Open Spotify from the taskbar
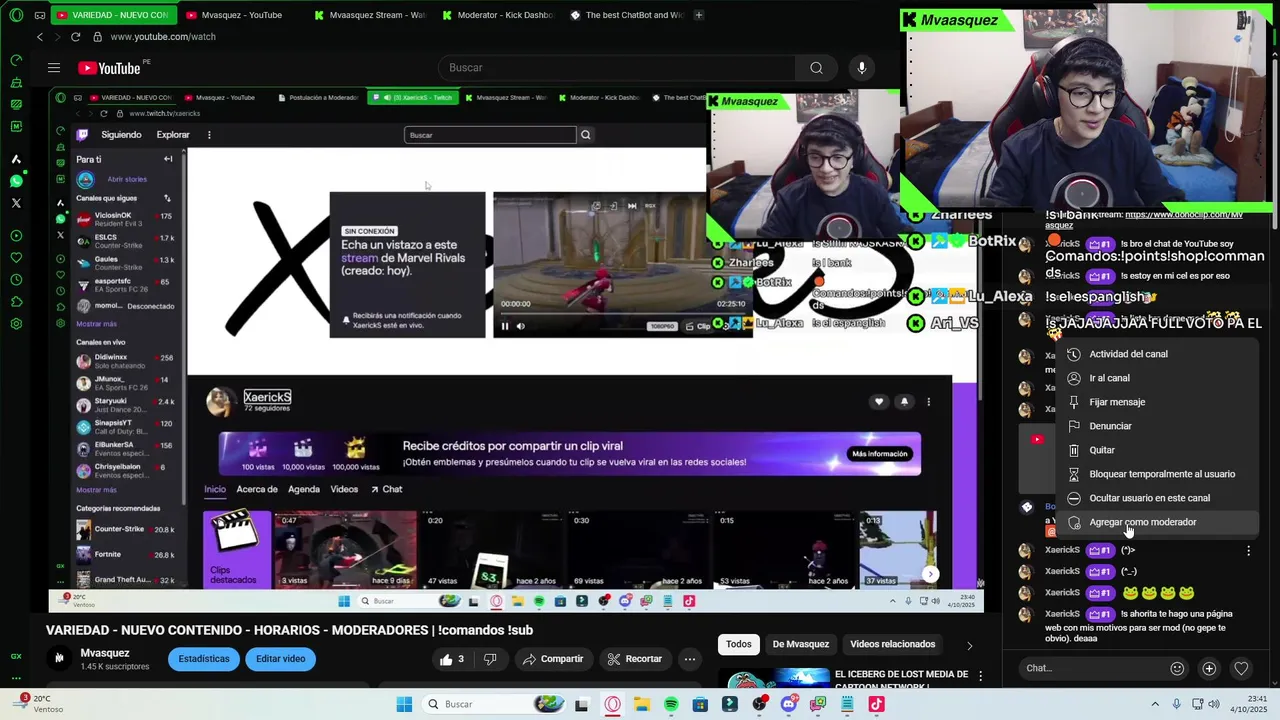Screen dimensions: 1280x720 671,704
